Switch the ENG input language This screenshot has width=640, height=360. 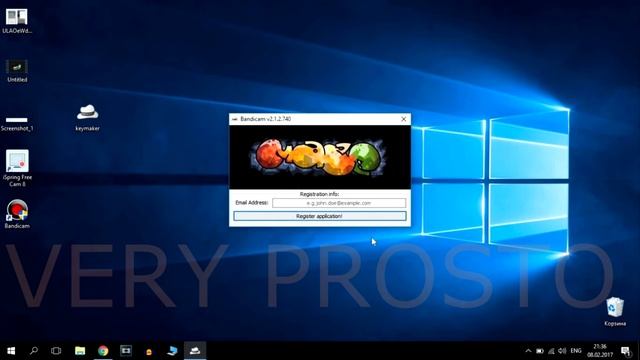(576, 351)
